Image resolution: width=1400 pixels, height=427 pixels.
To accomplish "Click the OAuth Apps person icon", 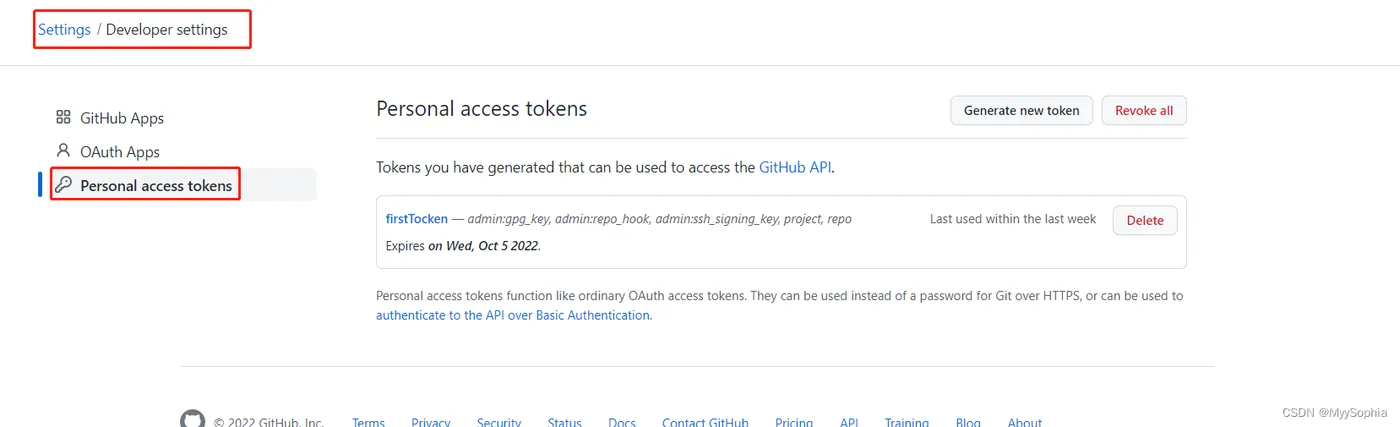I will click(63, 151).
